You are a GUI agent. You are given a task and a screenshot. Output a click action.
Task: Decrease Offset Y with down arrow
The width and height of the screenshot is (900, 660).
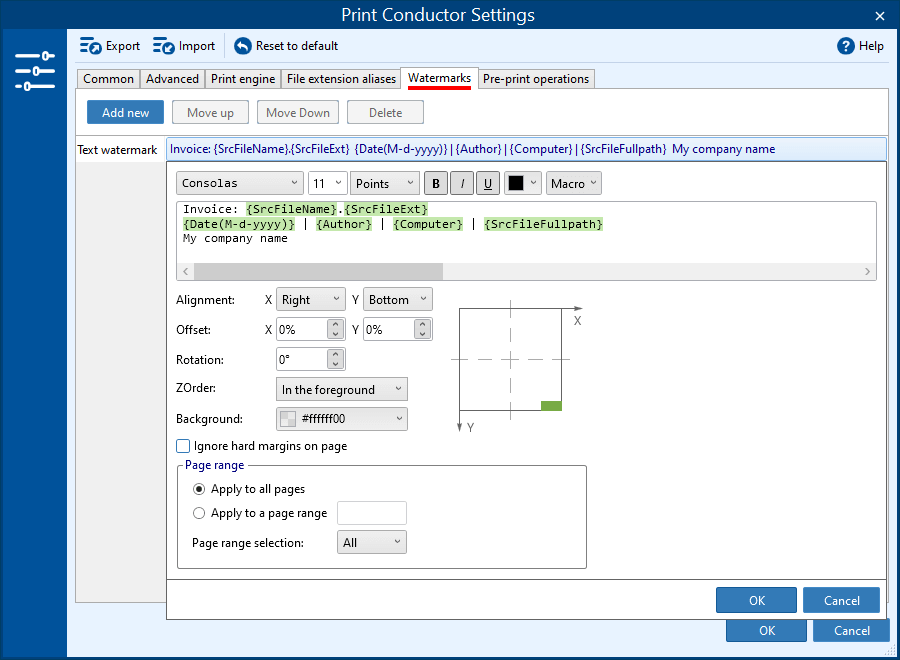[x=422, y=335]
